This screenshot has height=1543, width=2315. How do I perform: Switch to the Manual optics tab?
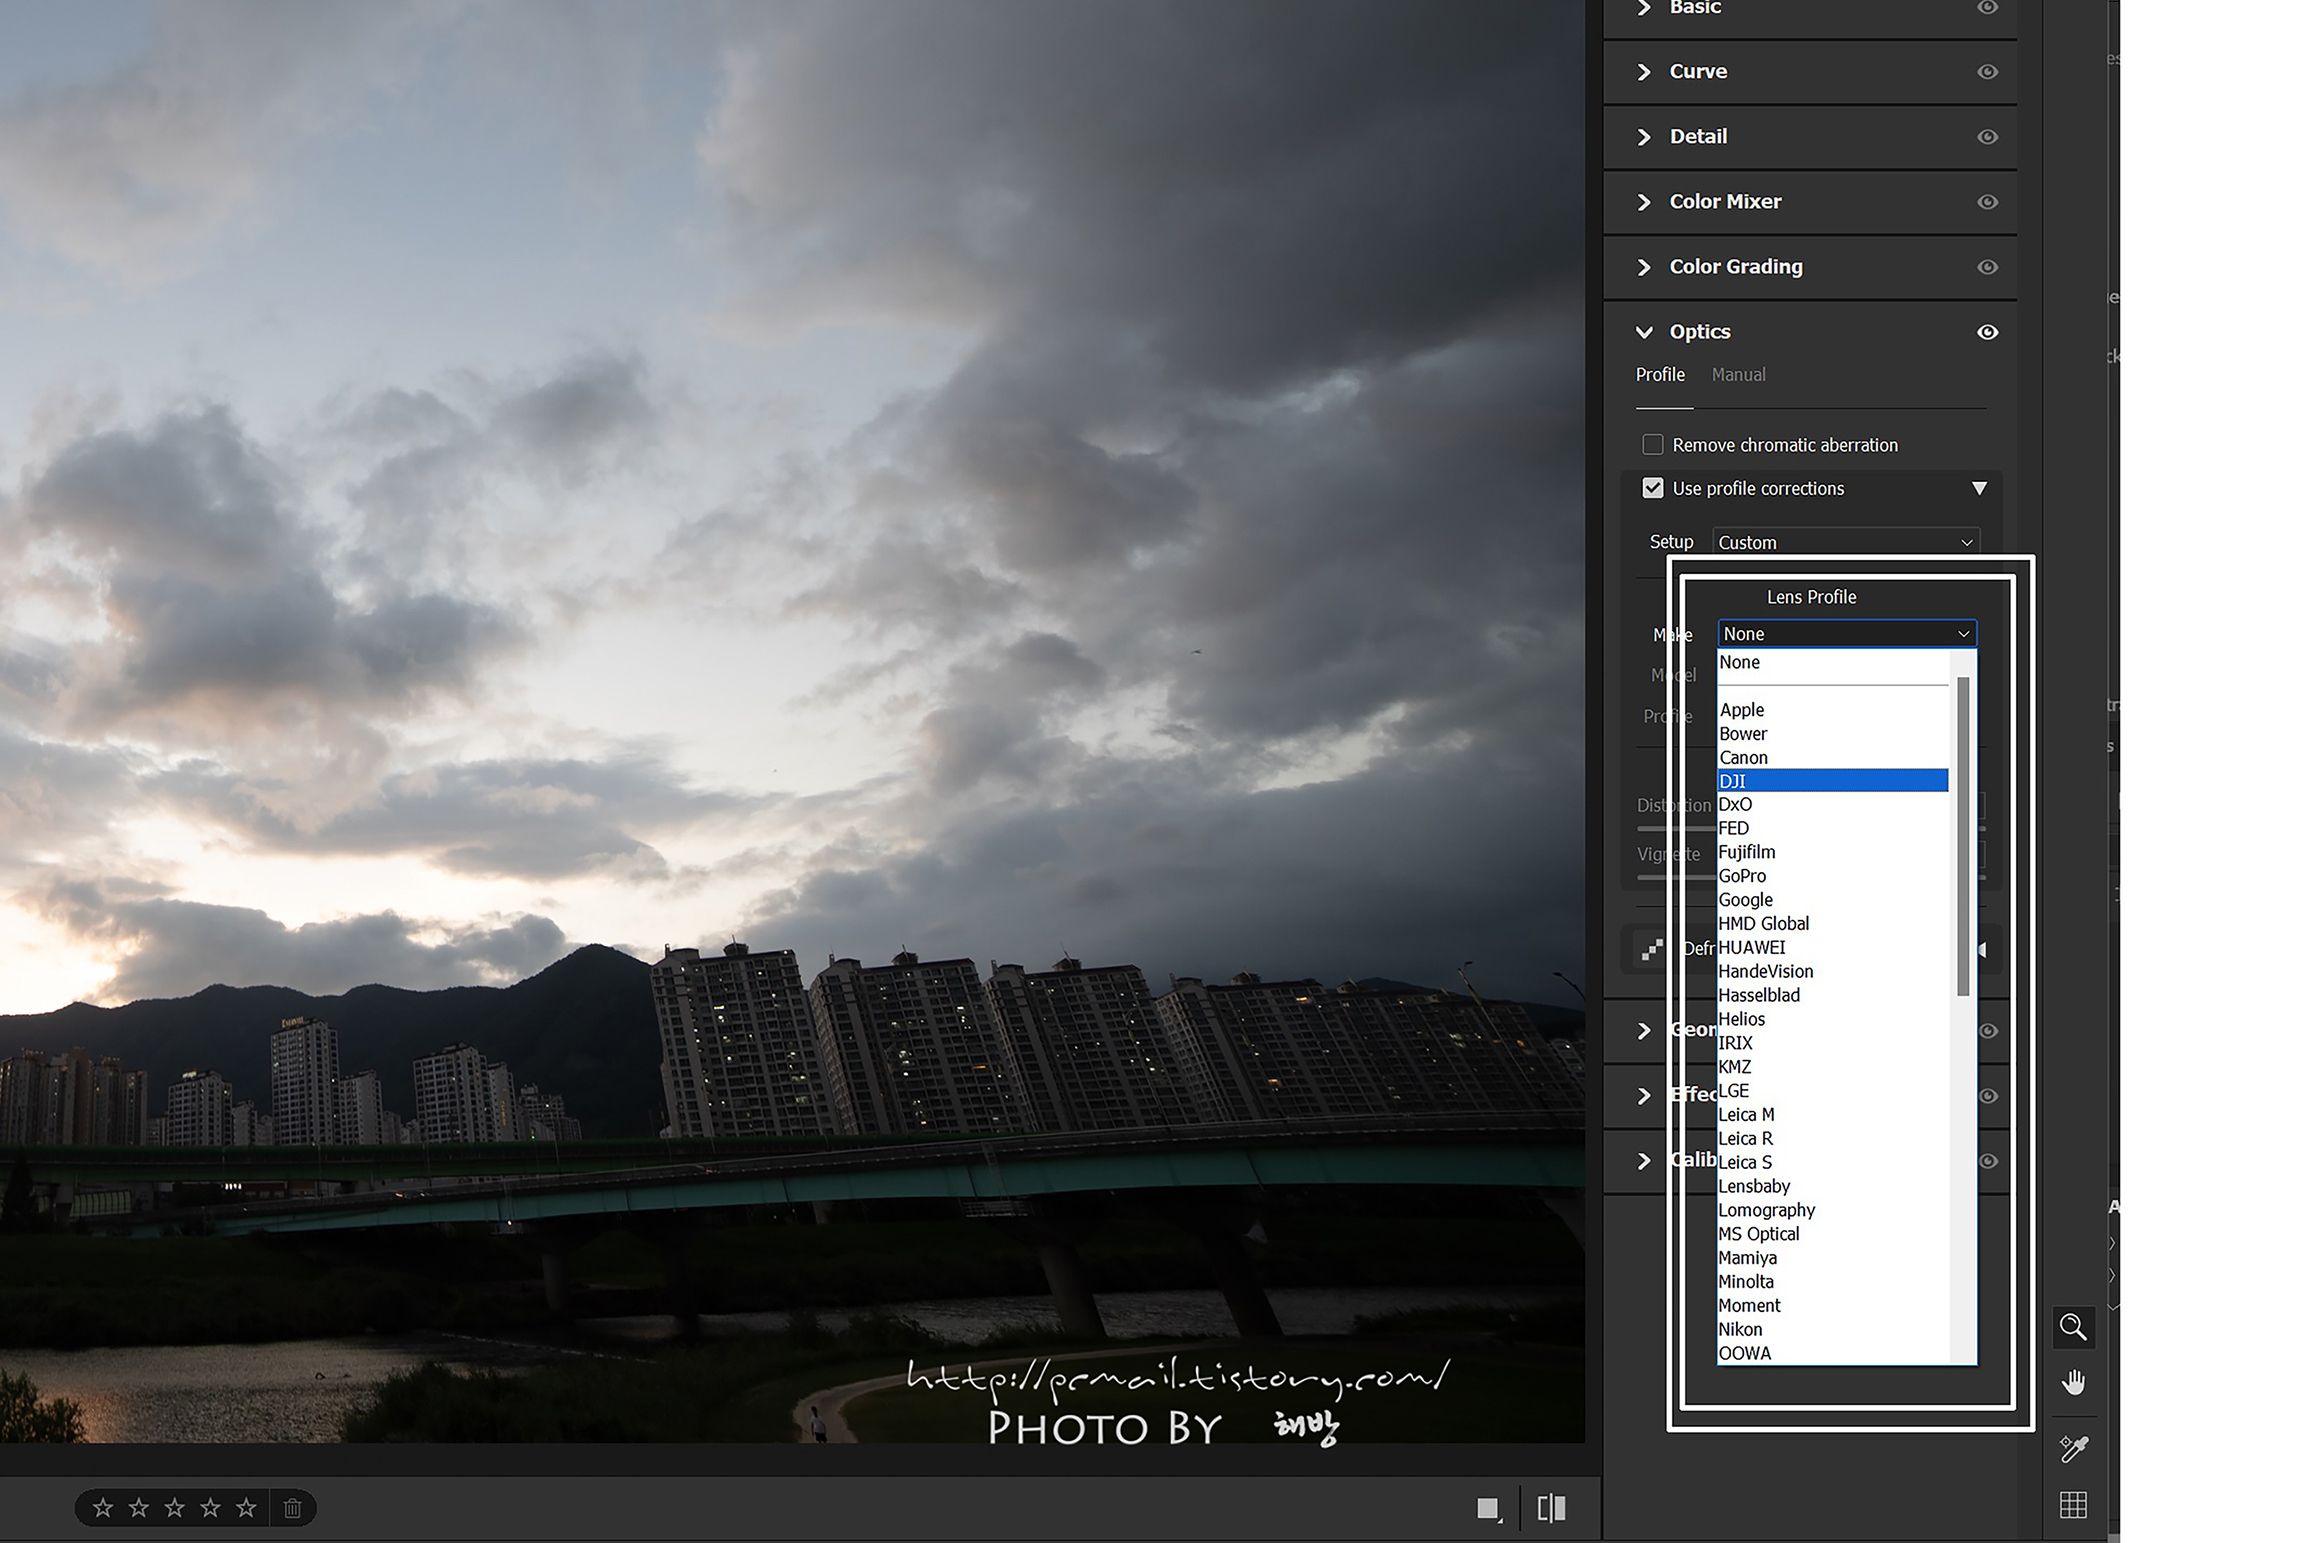click(x=1738, y=375)
